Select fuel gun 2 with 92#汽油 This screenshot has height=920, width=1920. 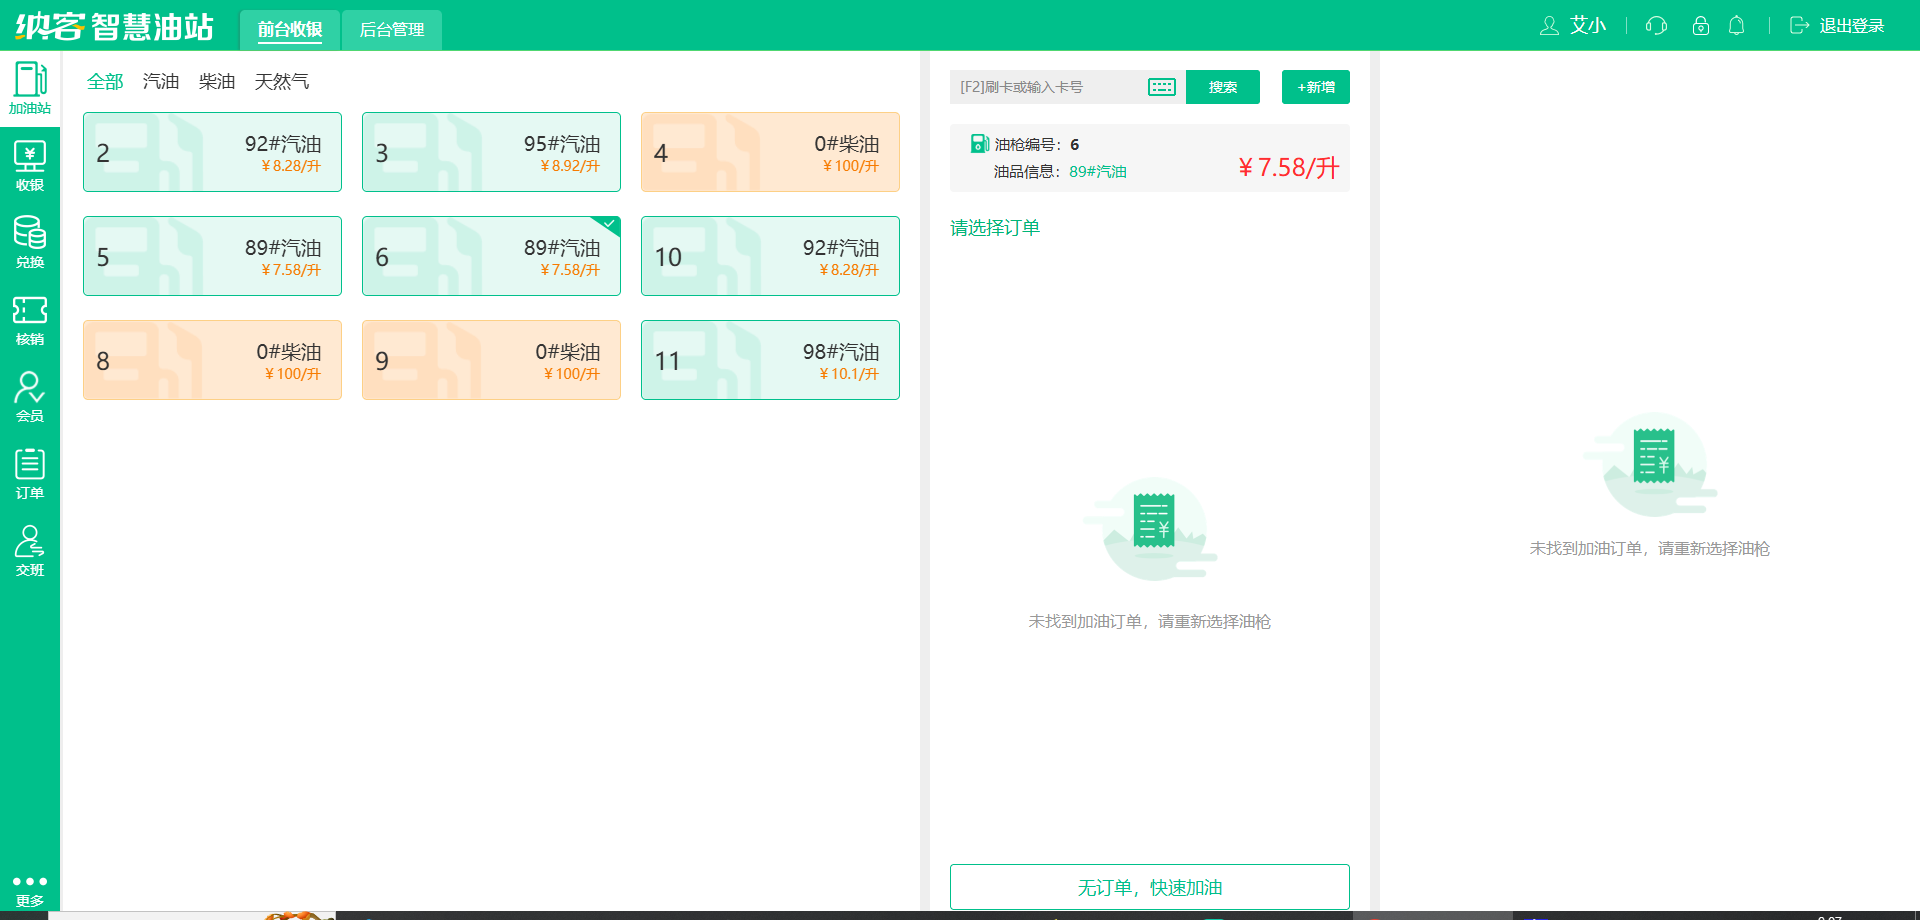212,152
